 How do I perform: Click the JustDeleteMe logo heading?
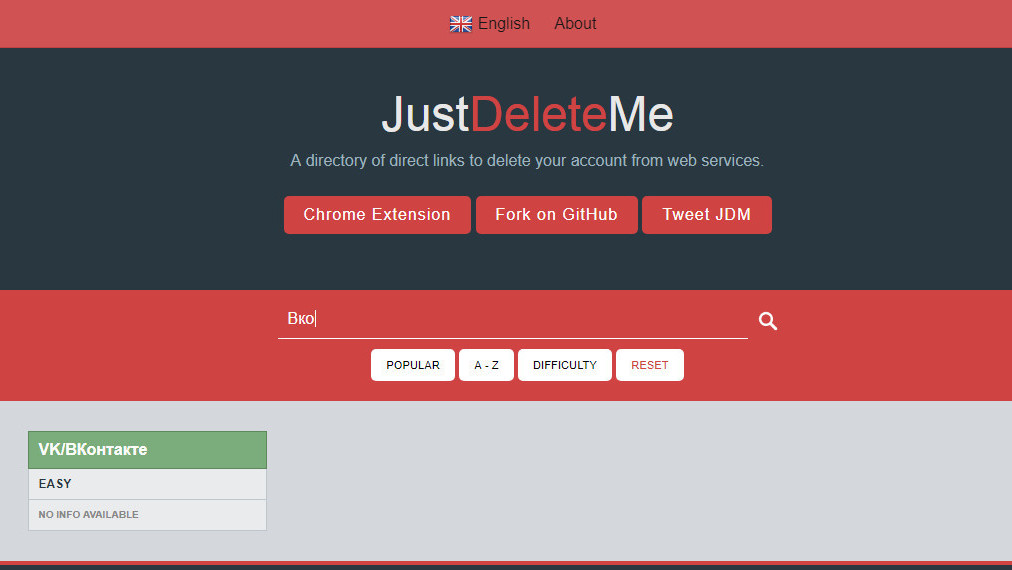[x=527, y=114]
